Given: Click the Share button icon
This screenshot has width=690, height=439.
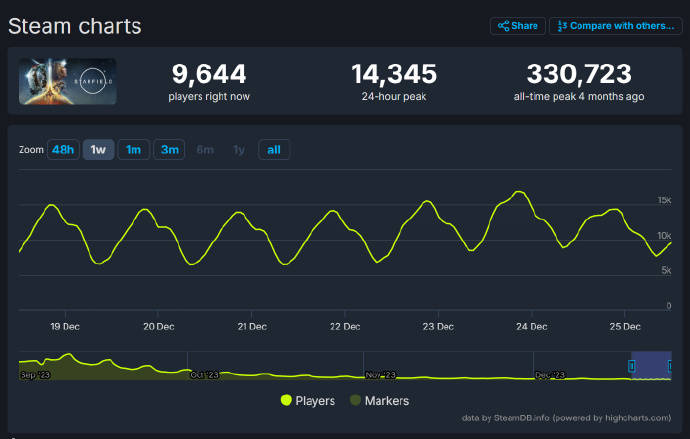Looking at the screenshot, I should pos(504,26).
